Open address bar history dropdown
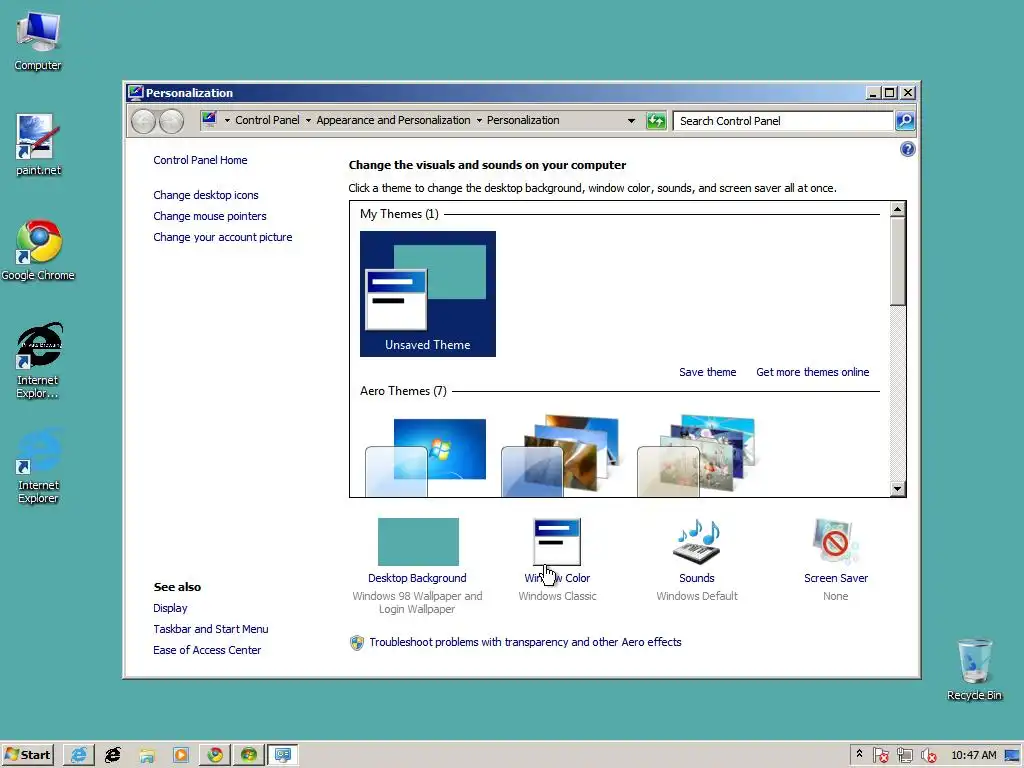The image size is (1024, 768). point(632,120)
